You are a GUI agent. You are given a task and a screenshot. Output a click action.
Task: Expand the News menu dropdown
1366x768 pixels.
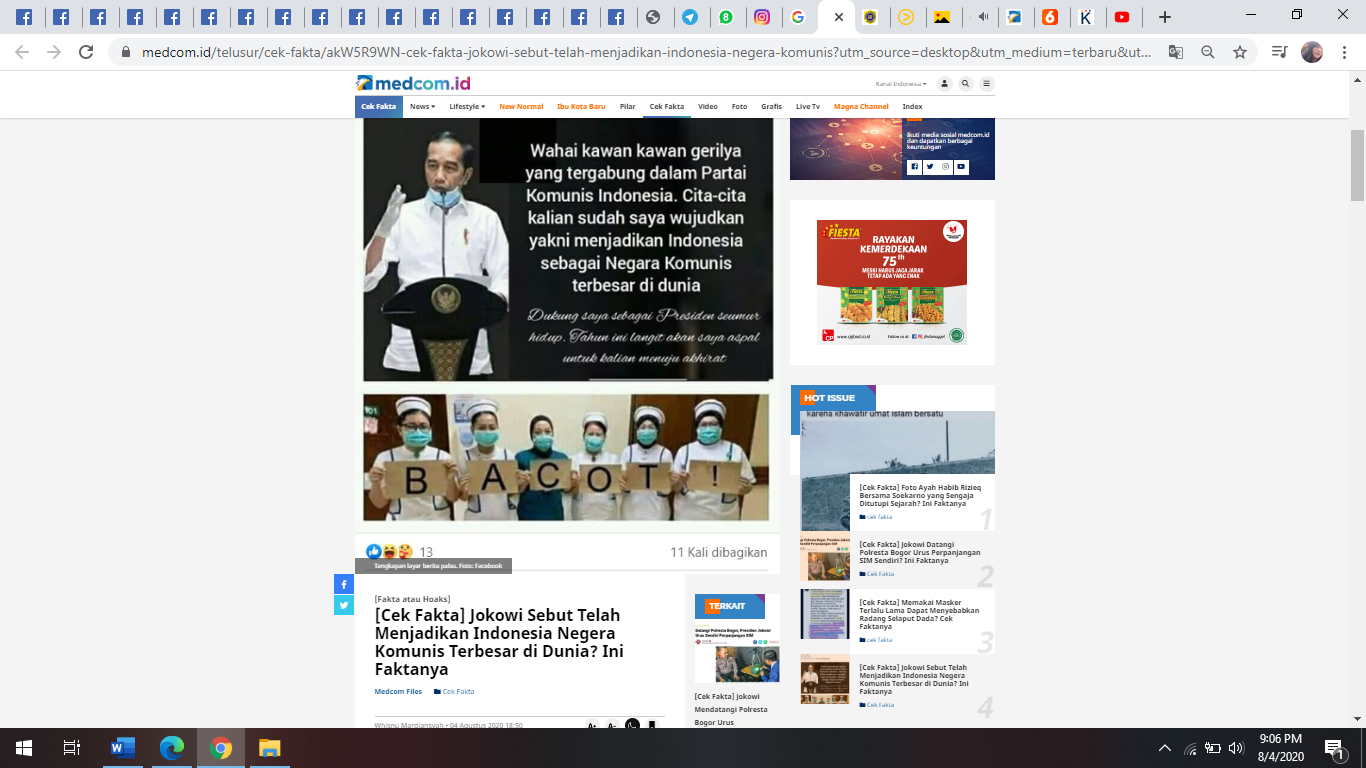422,106
